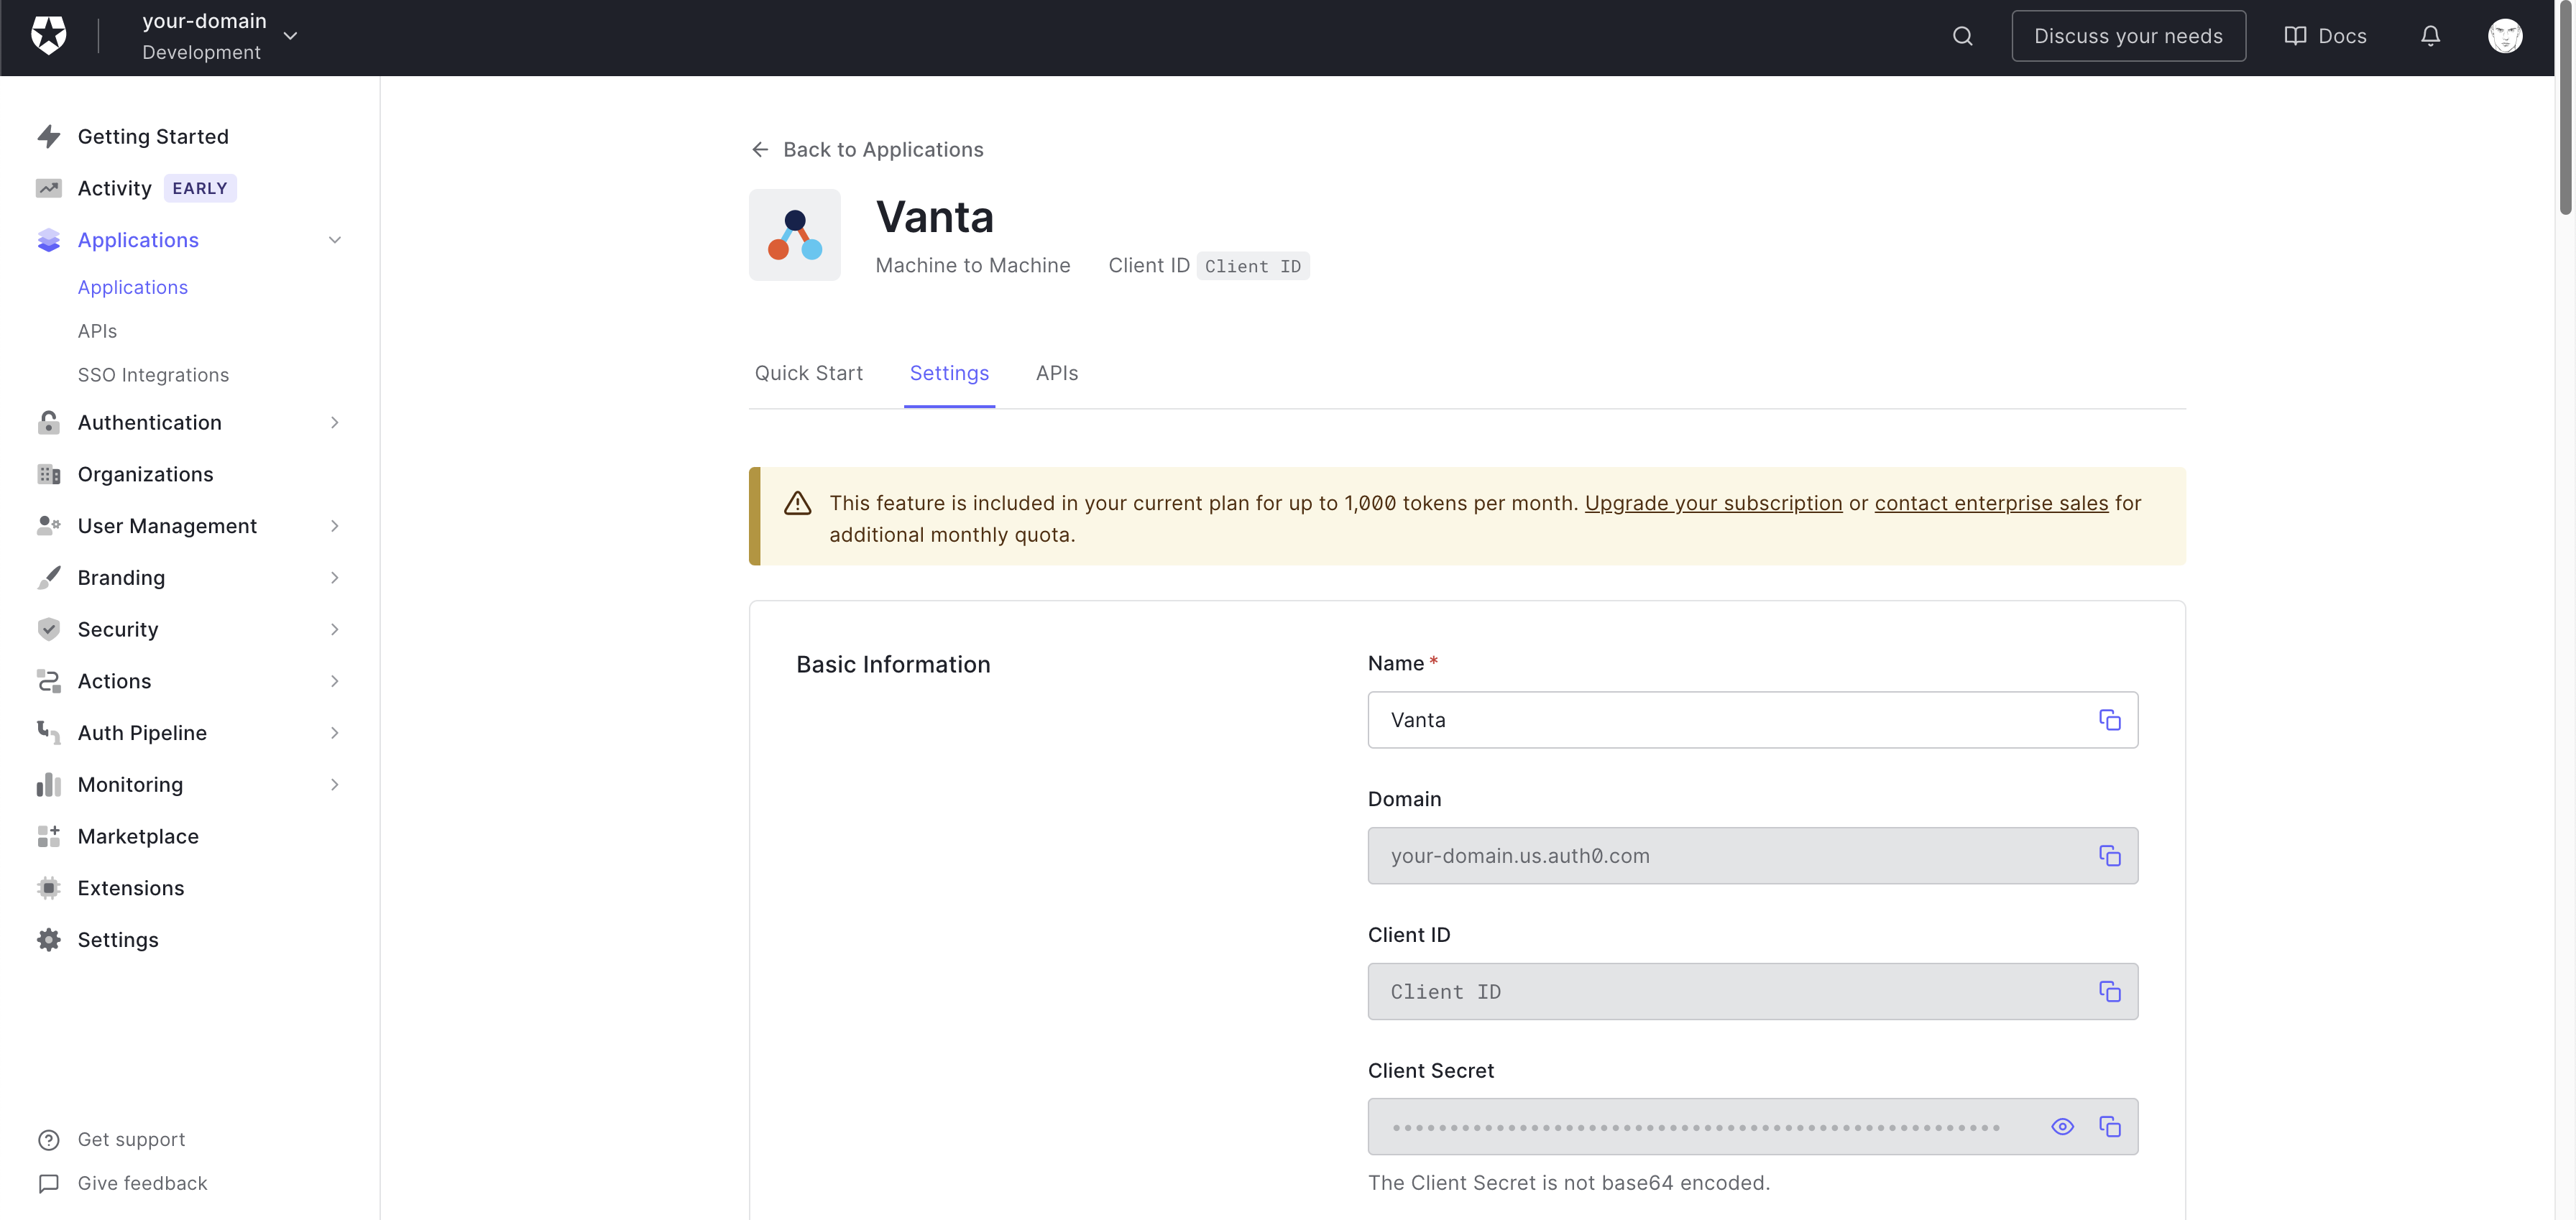The width and height of the screenshot is (2576, 1220).
Task: Click the Auth Pipeline icon
Action: coord(48,733)
